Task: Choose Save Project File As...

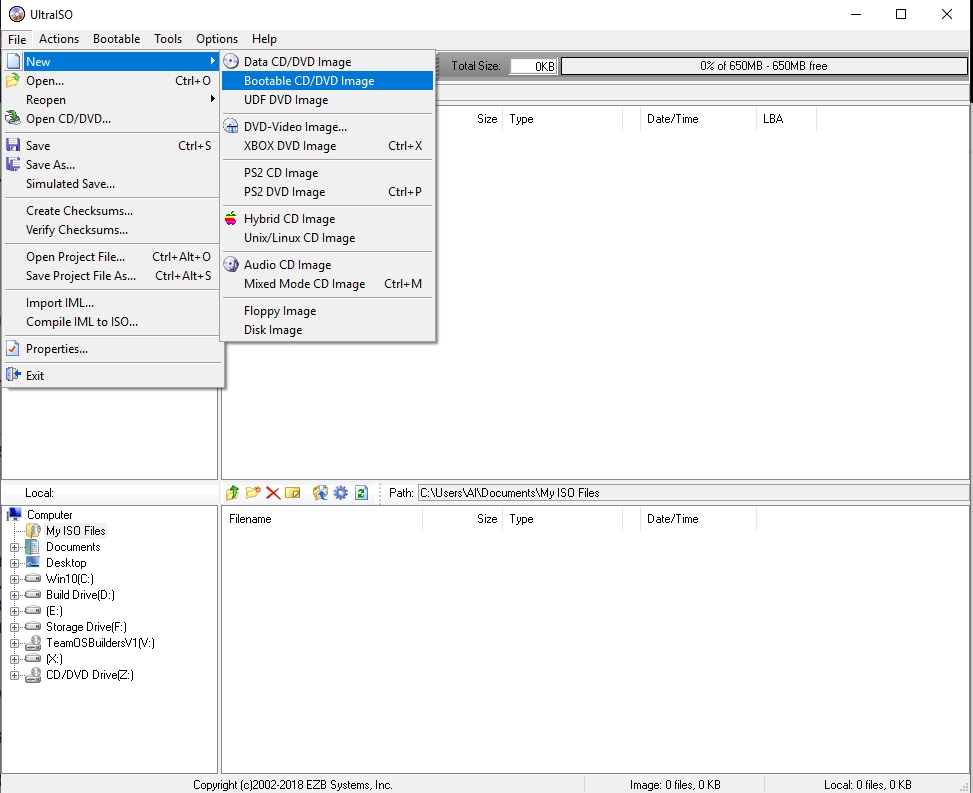Action: (112, 276)
